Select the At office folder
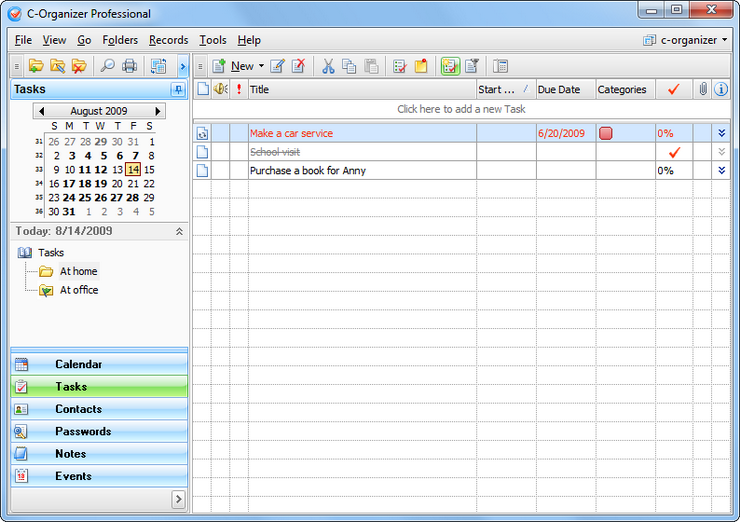740x522 pixels. coord(78,290)
